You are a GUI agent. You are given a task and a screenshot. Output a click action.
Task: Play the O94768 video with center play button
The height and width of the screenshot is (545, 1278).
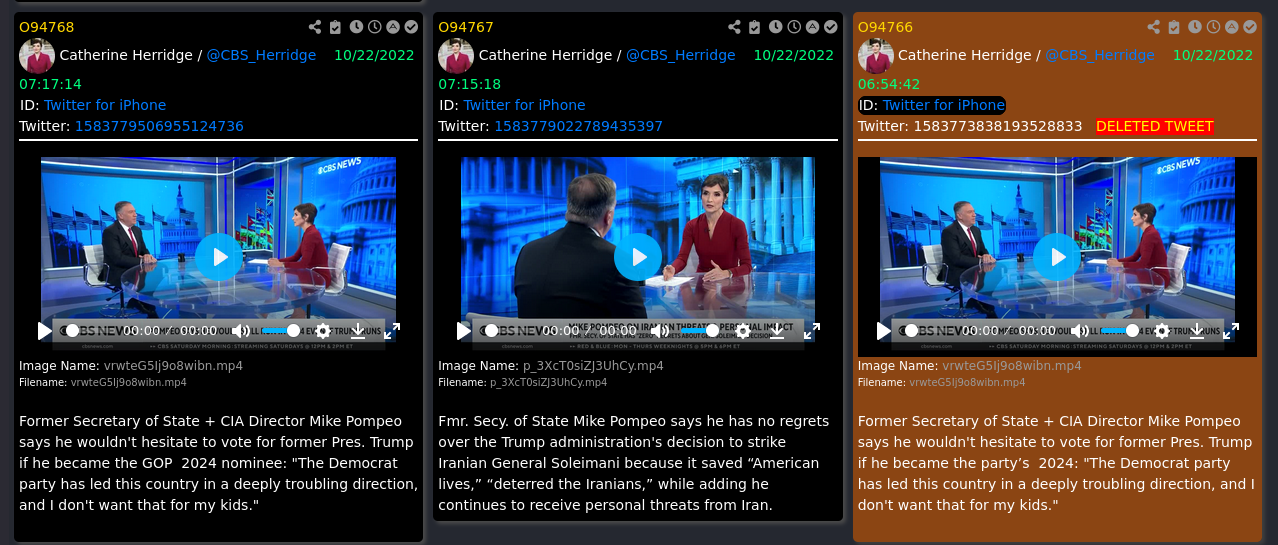tap(219, 257)
